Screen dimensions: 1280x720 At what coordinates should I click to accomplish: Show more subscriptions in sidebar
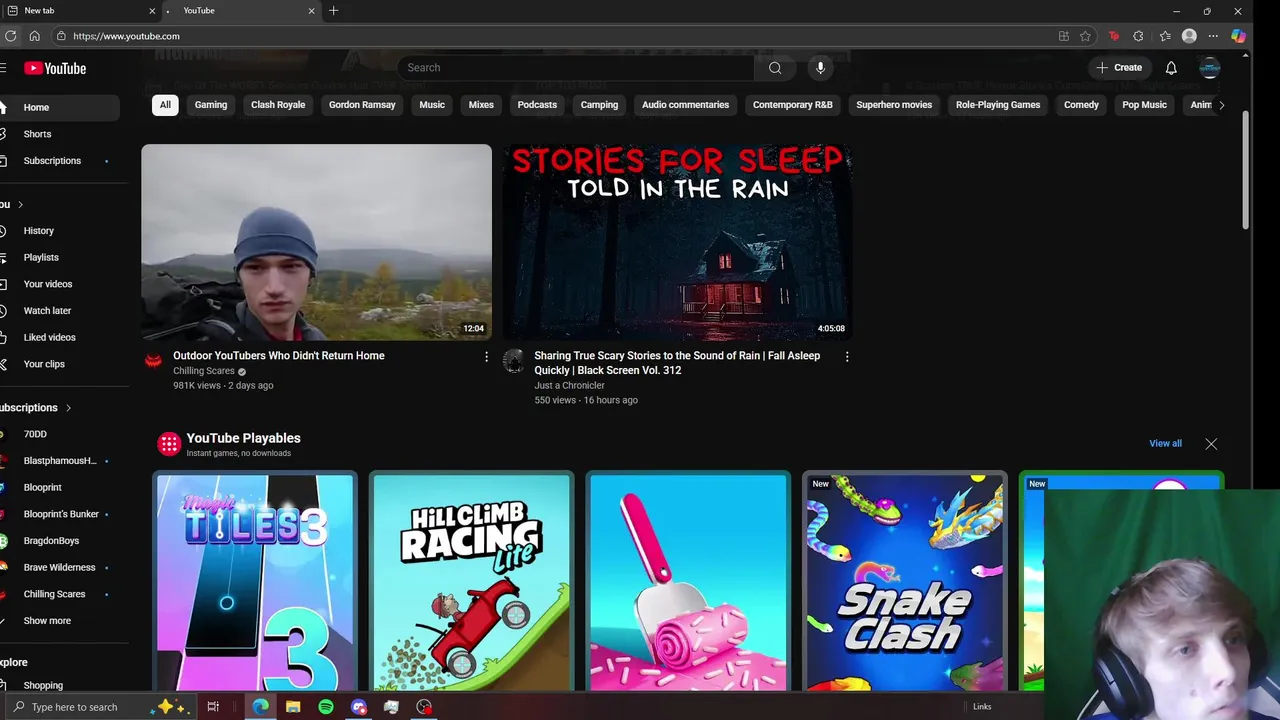(x=47, y=621)
